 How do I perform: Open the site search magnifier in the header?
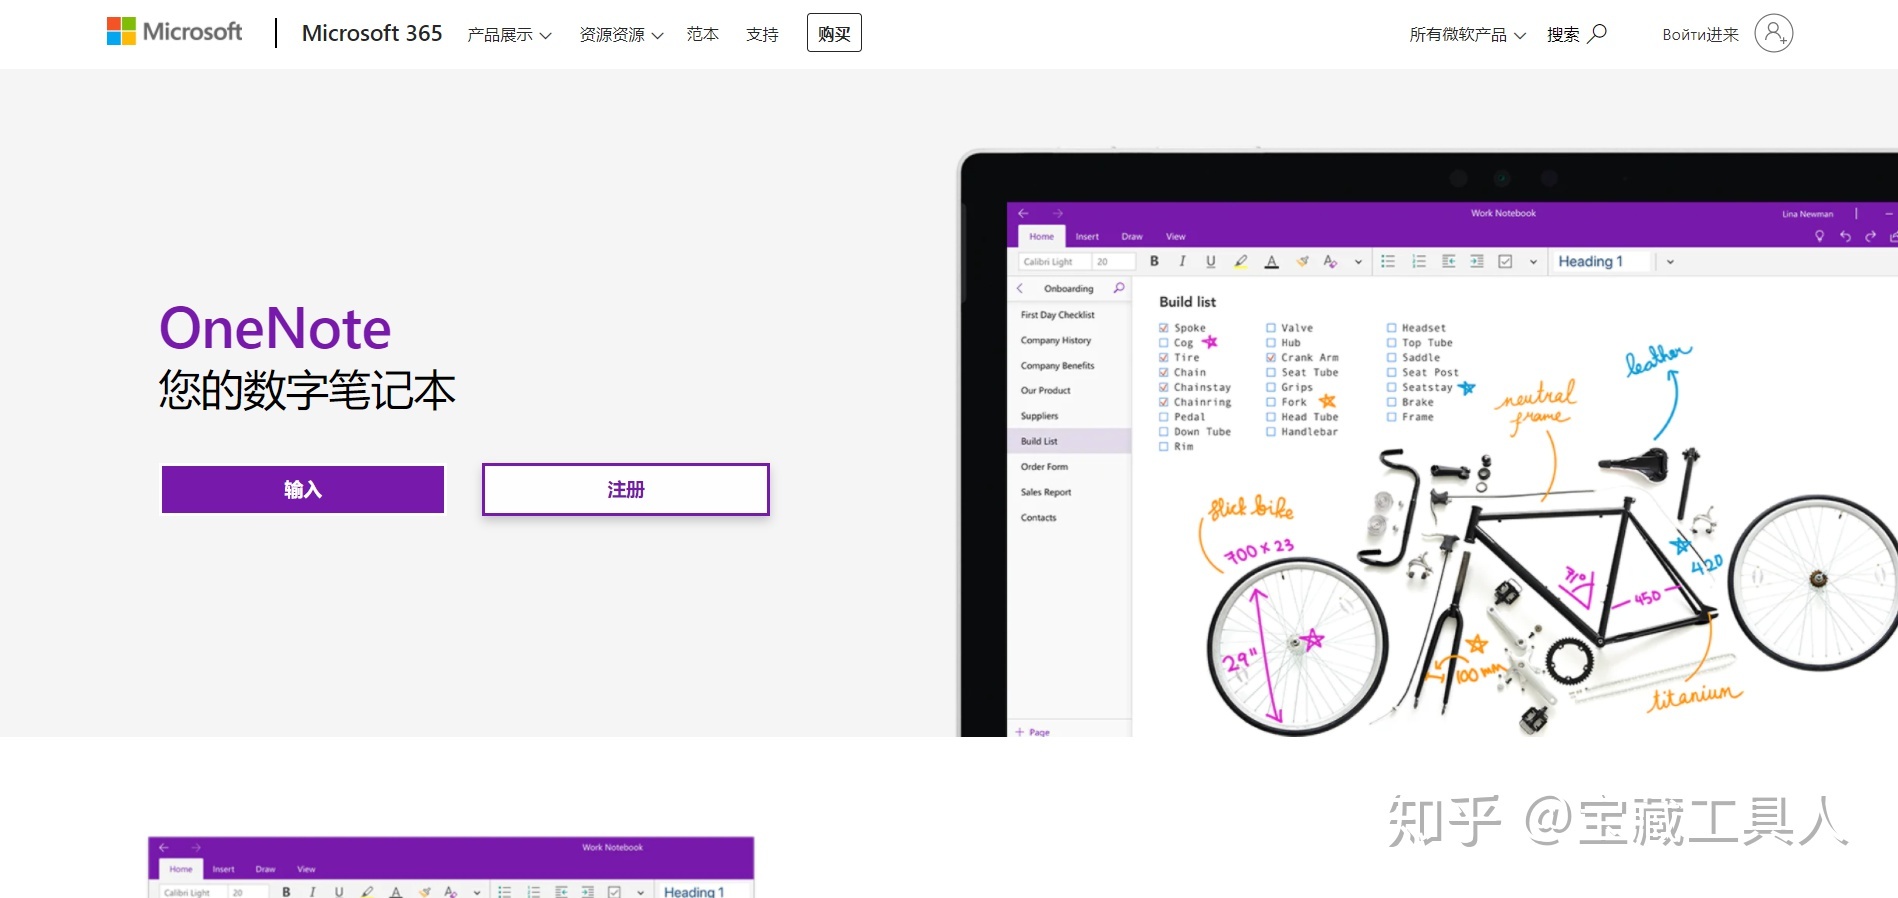coord(1597,33)
